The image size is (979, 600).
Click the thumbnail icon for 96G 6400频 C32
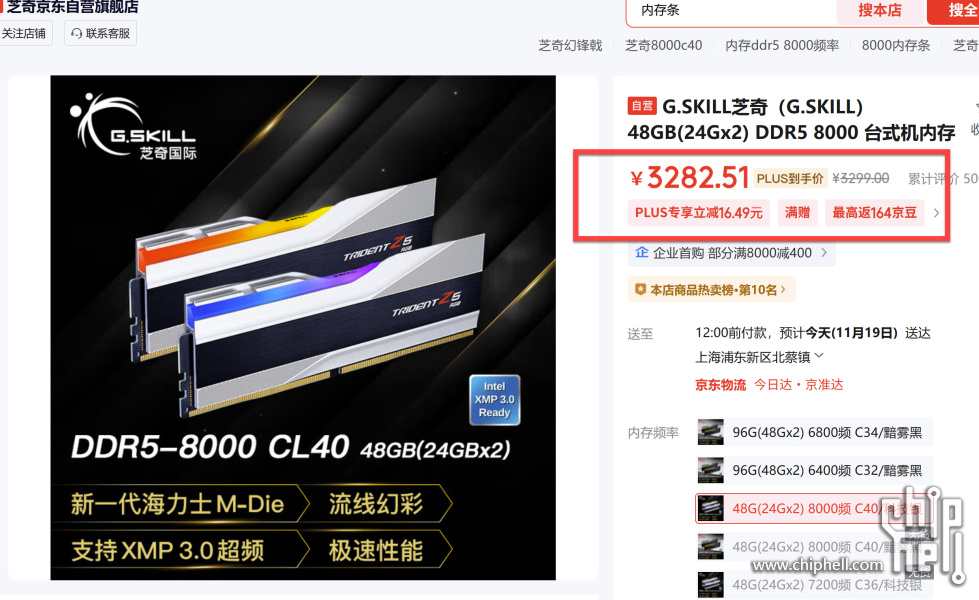(x=711, y=470)
